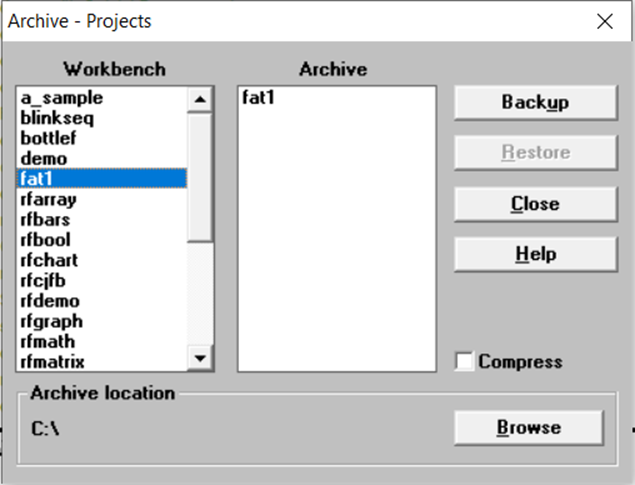This screenshot has height=485, width=635.
Task: Open the Help dialog button
Action: pos(536,254)
